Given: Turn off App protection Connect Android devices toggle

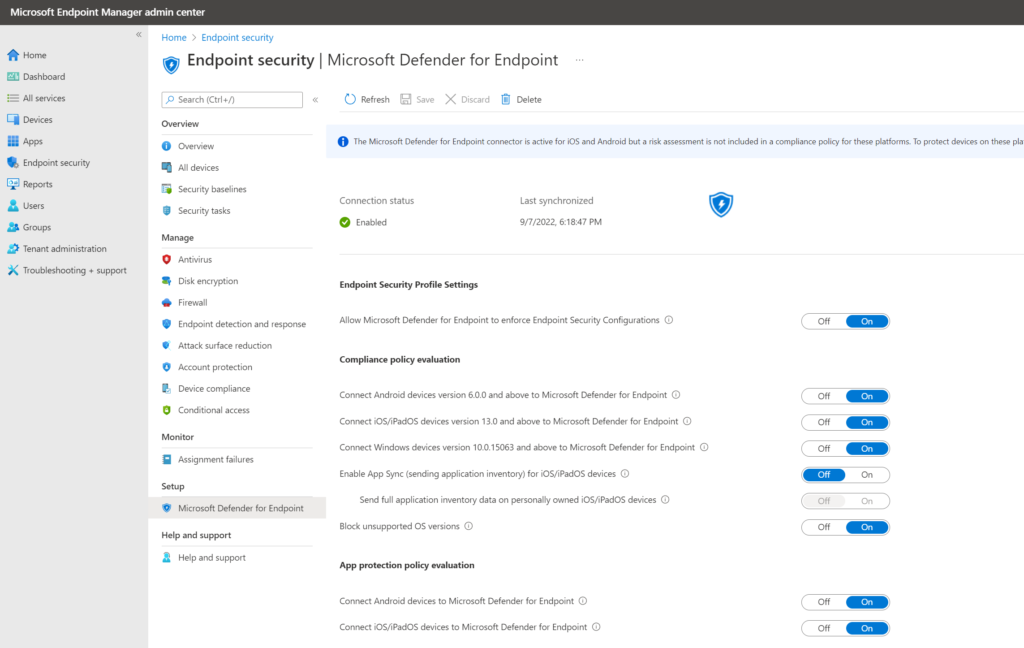Looking at the screenshot, I should [x=824, y=602].
